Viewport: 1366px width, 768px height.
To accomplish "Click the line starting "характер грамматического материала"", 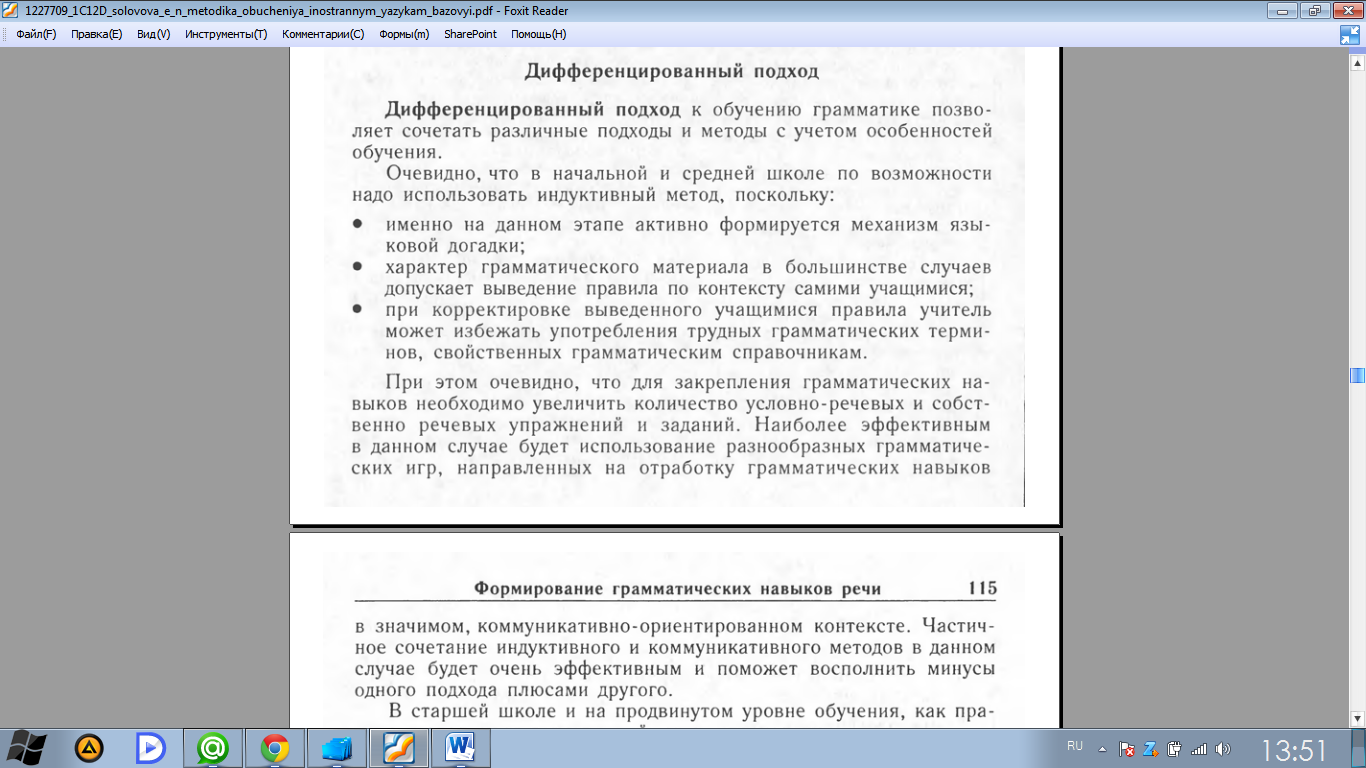I will [688, 267].
